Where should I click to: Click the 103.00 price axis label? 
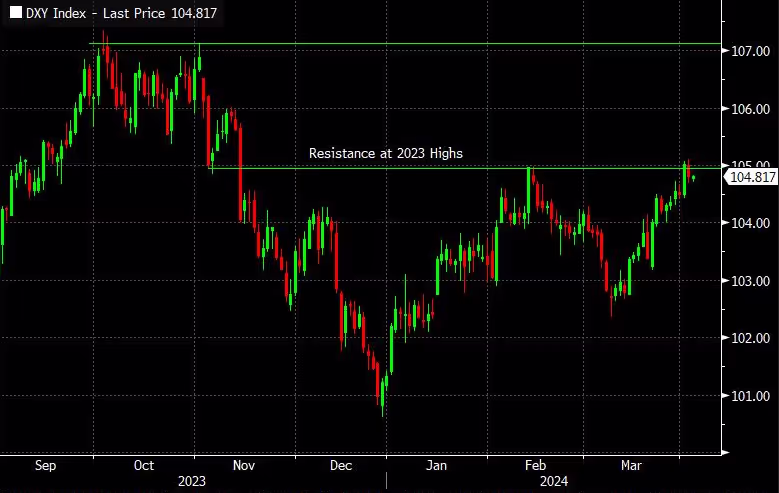750,281
